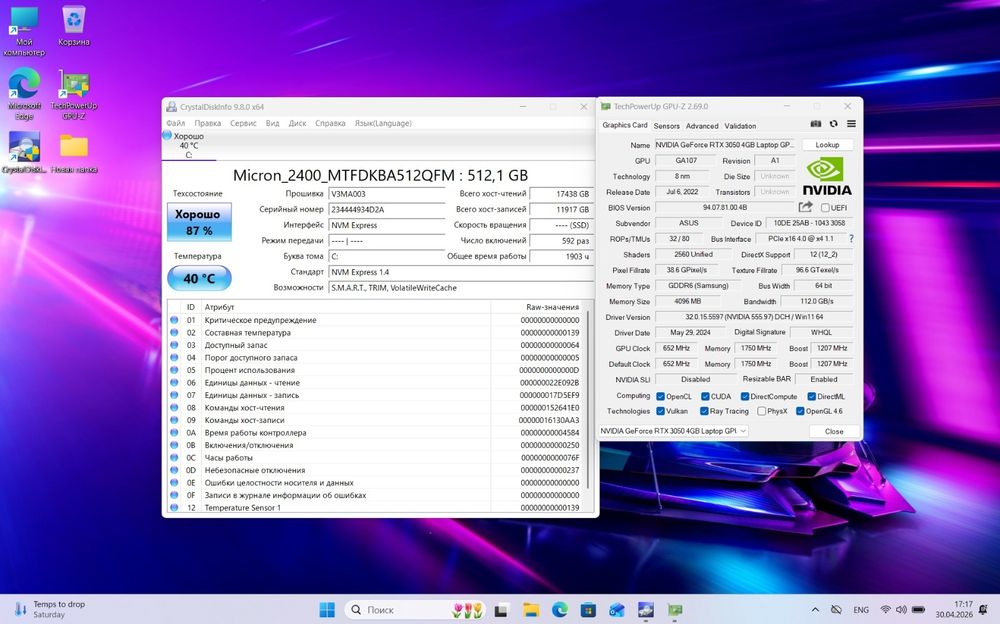1000x624 pixels.
Task: Toggle the UEFI checkbox in GPU-Z
Action: [825, 208]
